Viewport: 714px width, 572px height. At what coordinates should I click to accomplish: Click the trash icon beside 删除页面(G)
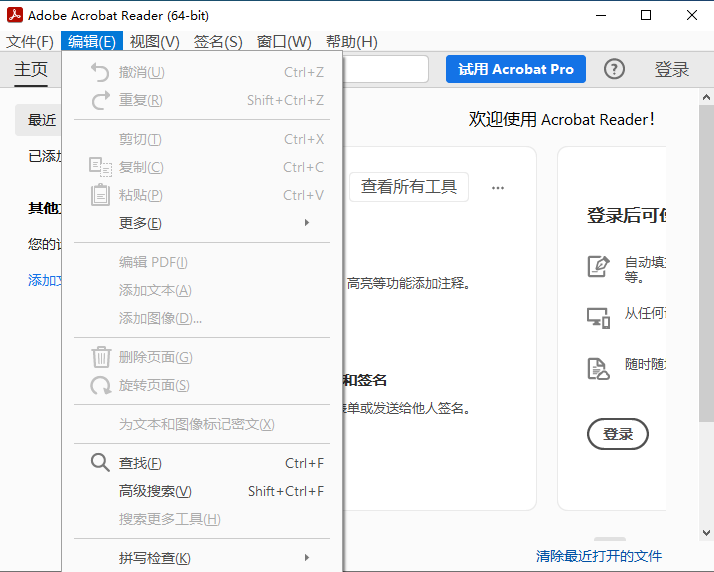pyautogui.click(x=101, y=357)
